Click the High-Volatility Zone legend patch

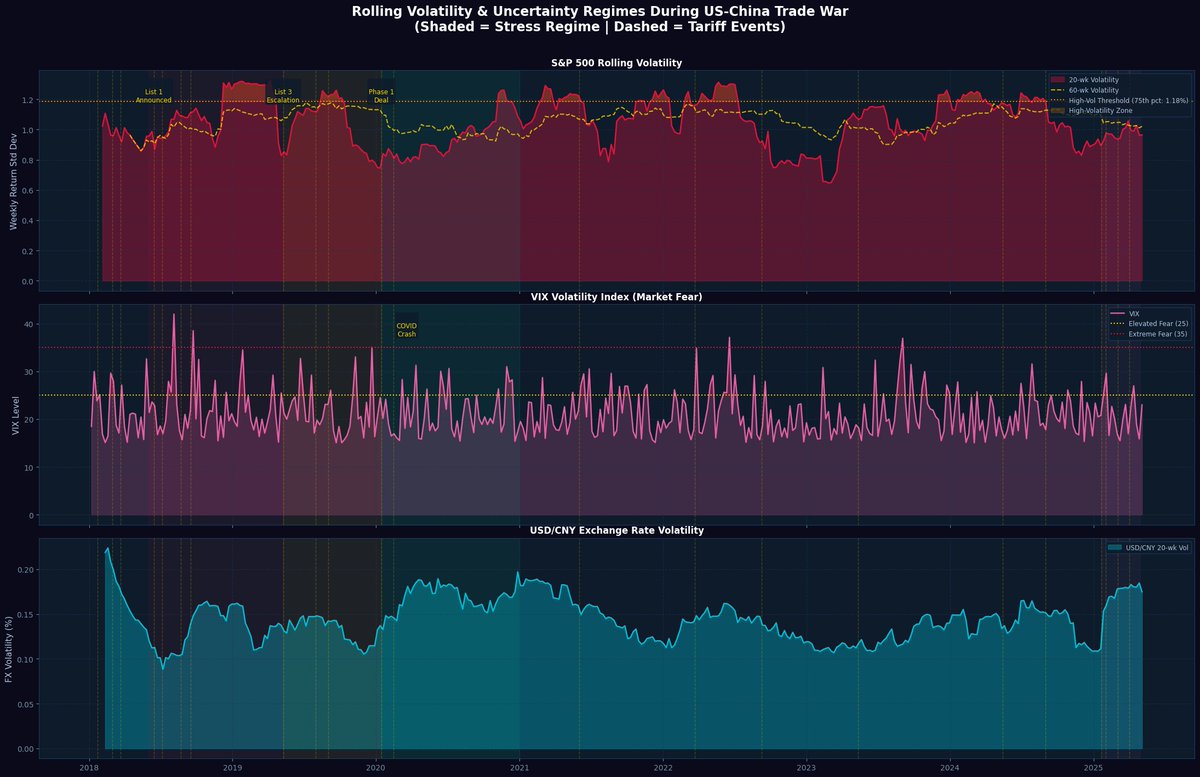click(x=1057, y=110)
